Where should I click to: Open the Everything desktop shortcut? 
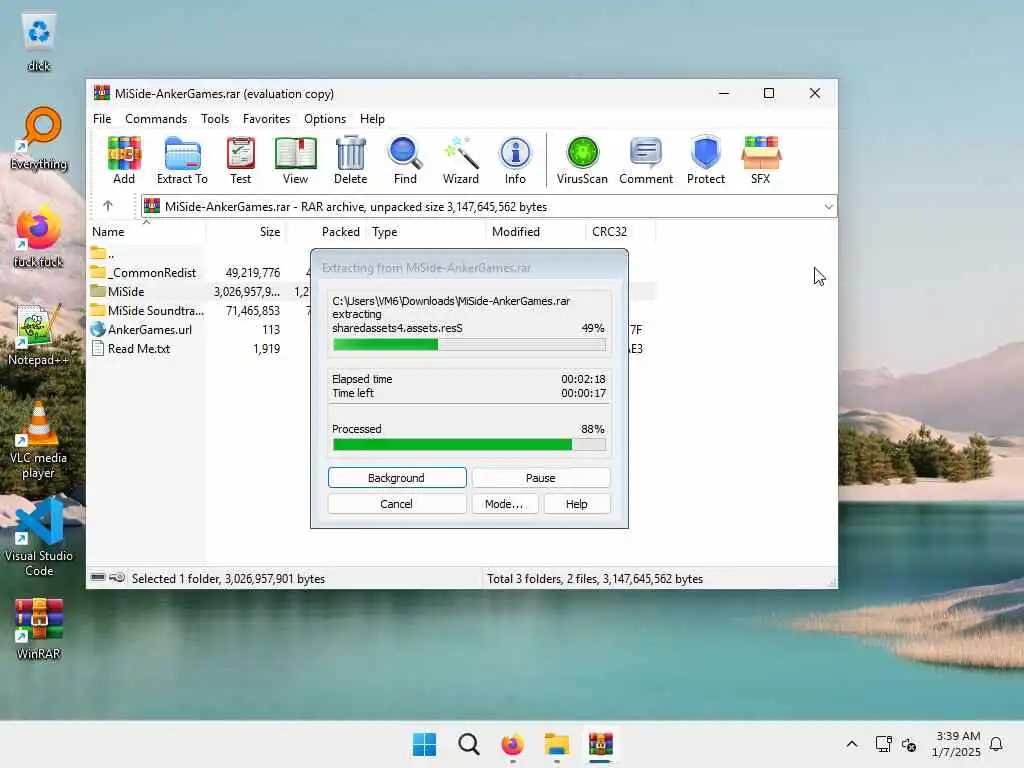39,139
